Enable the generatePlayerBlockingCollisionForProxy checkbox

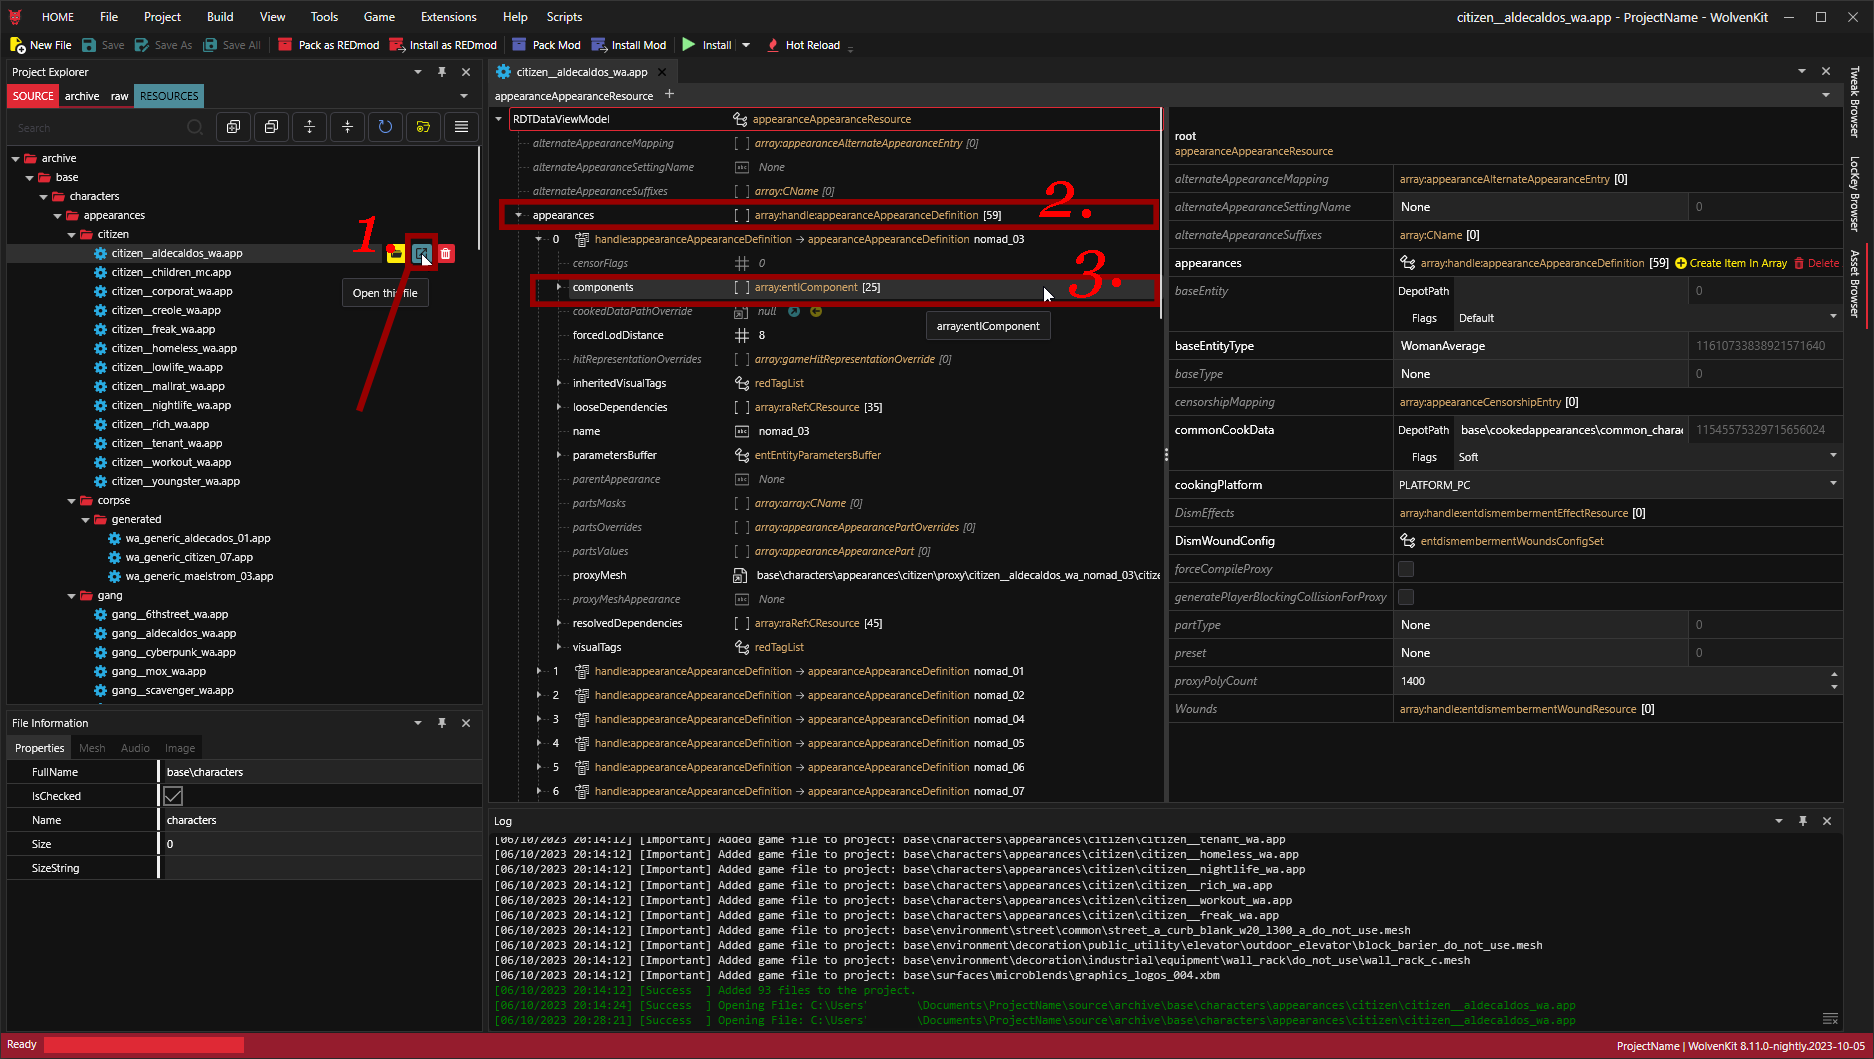pos(1406,597)
